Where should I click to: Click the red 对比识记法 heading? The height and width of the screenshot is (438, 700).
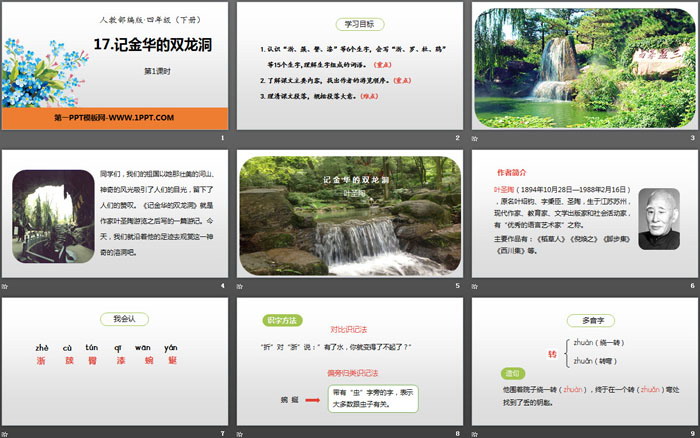point(349,328)
